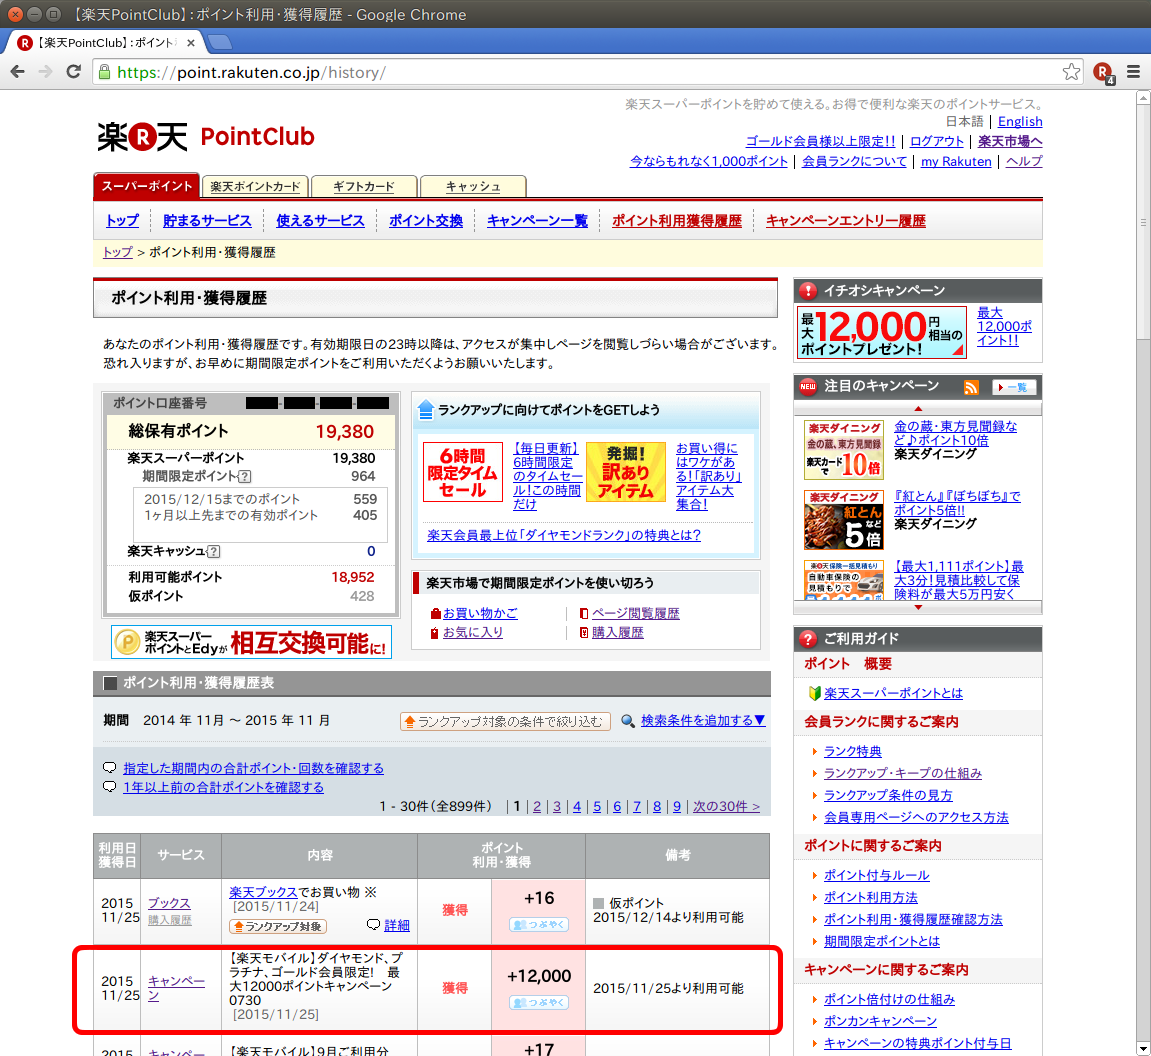
Task: Open お気に入り link
Action: click(x=473, y=633)
